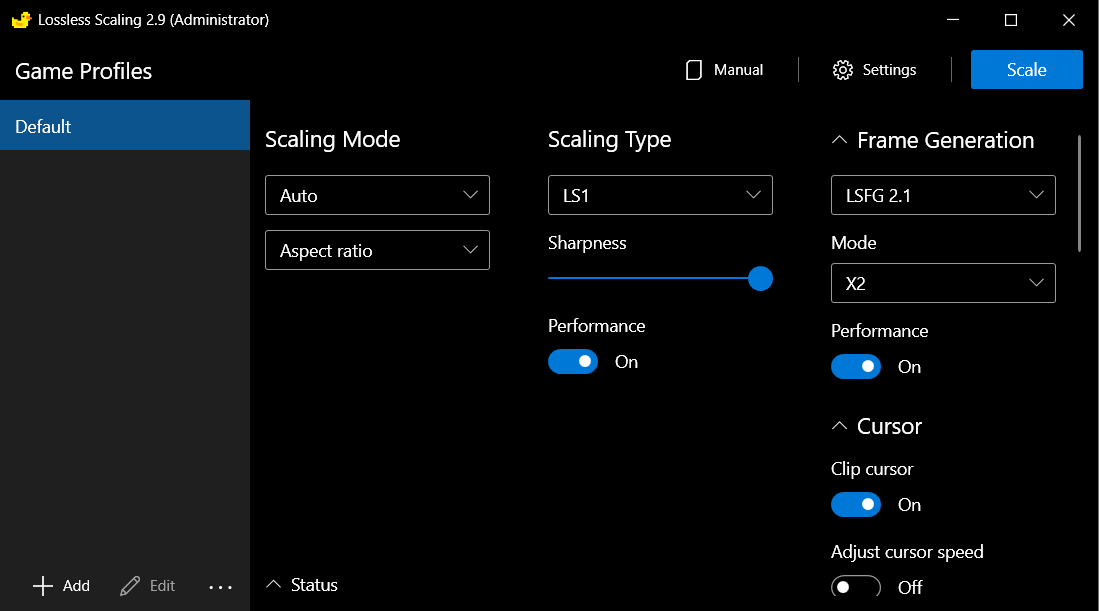Open the LSFG 2.1 frame generation dropdown
The height and width of the screenshot is (611, 1099).
pyautogui.click(x=943, y=195)
